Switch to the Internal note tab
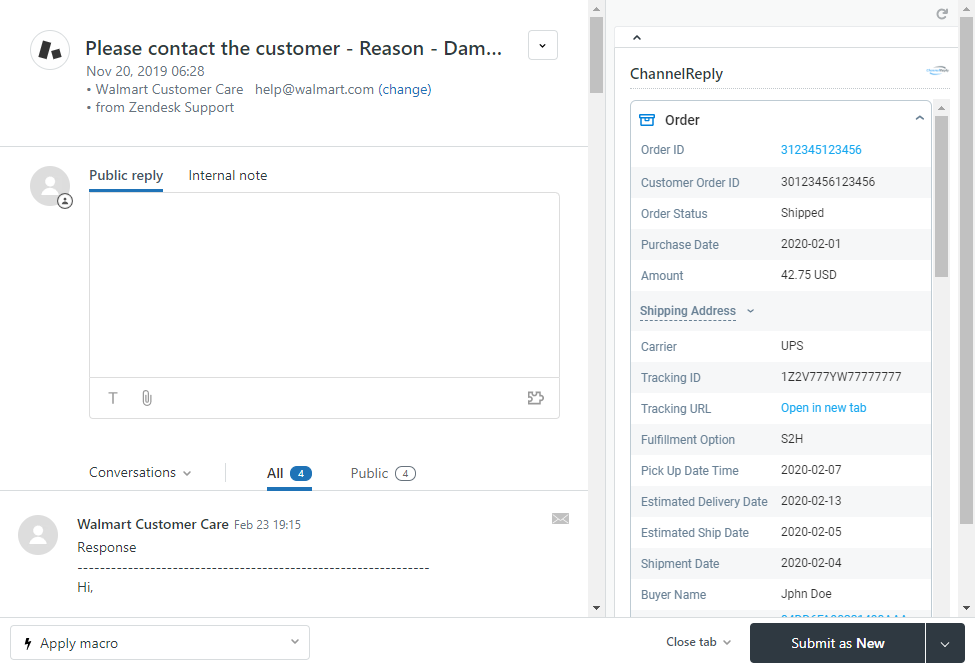Image resolution: width=975 pixels, height=667 pixels. [228, 176]
